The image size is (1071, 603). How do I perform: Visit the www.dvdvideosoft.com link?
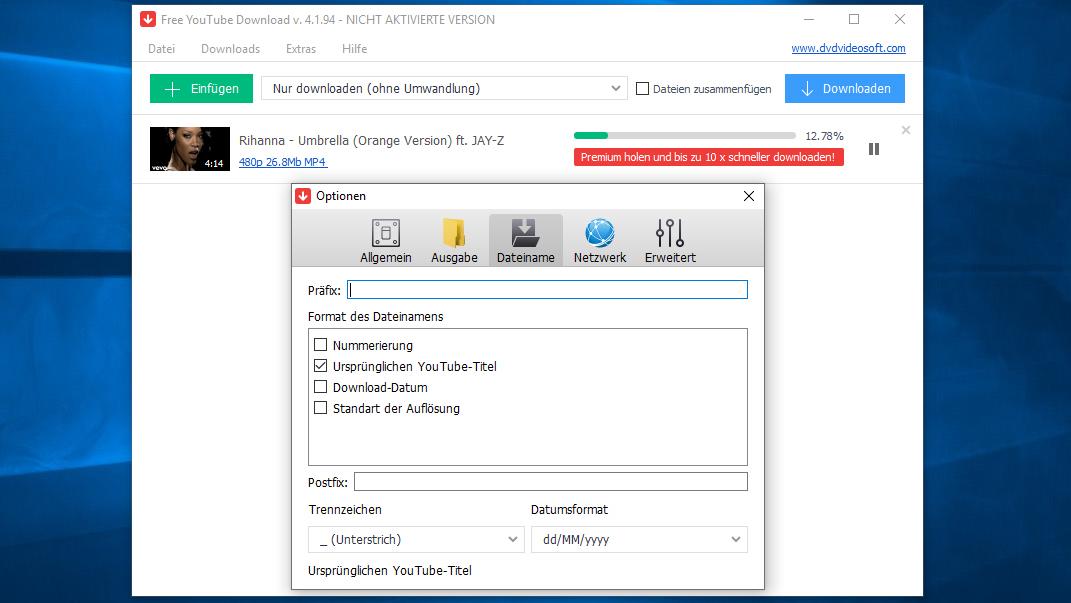[848, 48]
